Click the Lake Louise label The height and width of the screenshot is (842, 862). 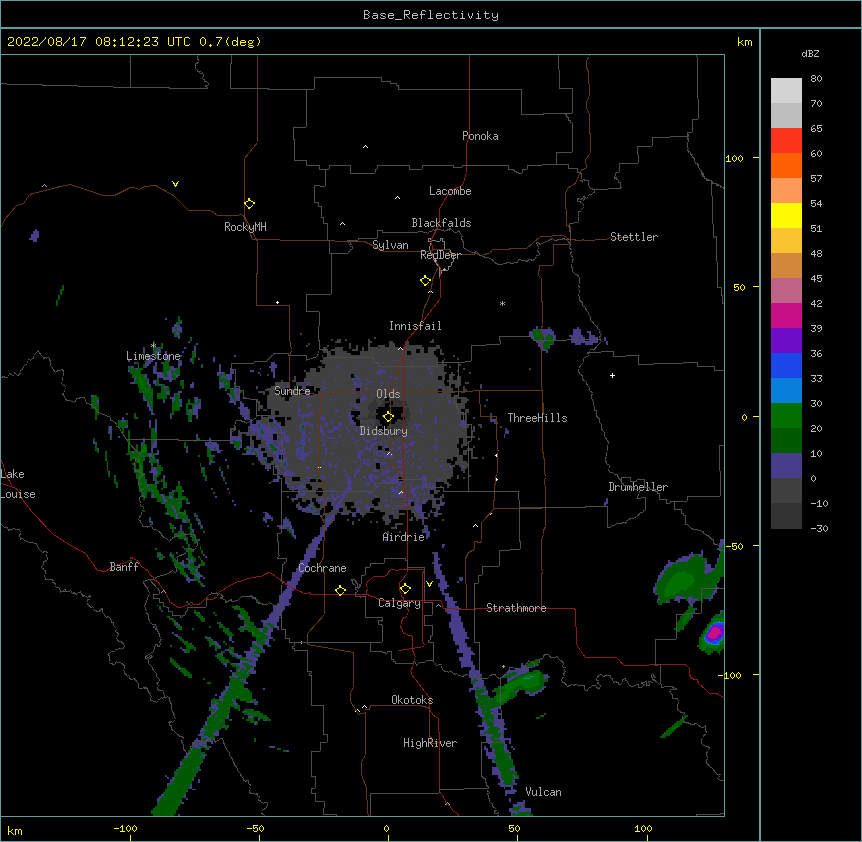18,484
